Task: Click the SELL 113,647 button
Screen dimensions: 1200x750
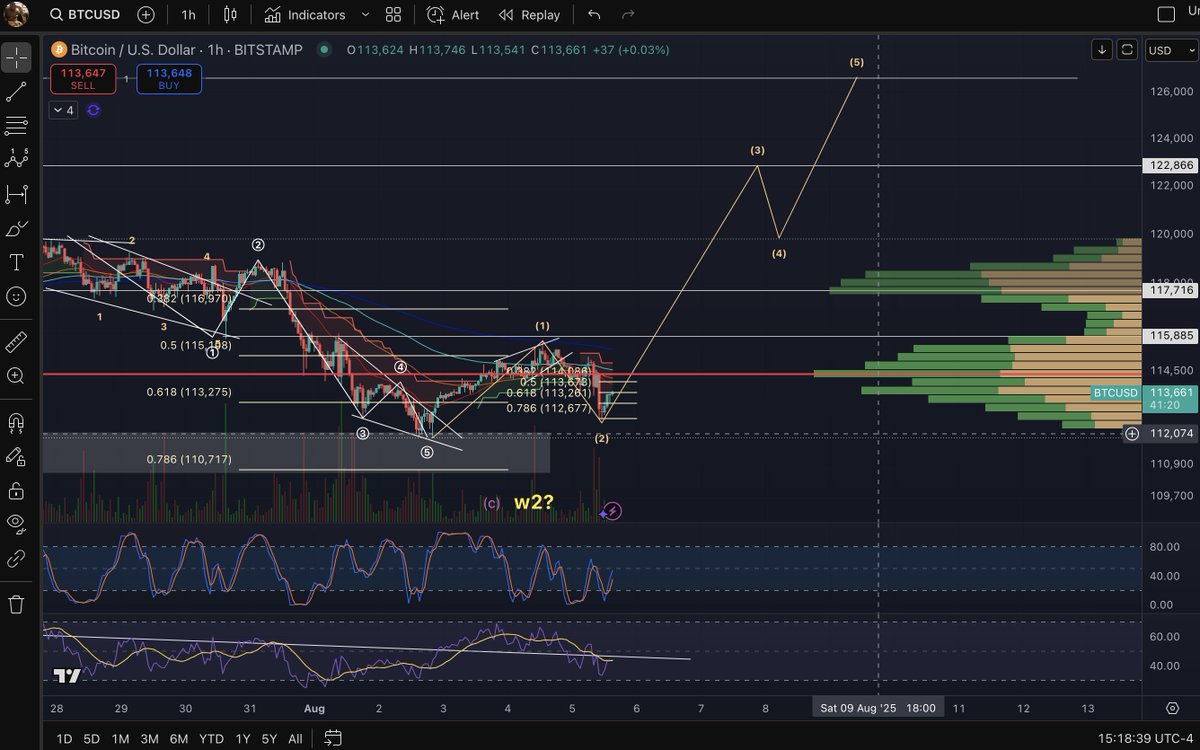Action: coord(83,78)
